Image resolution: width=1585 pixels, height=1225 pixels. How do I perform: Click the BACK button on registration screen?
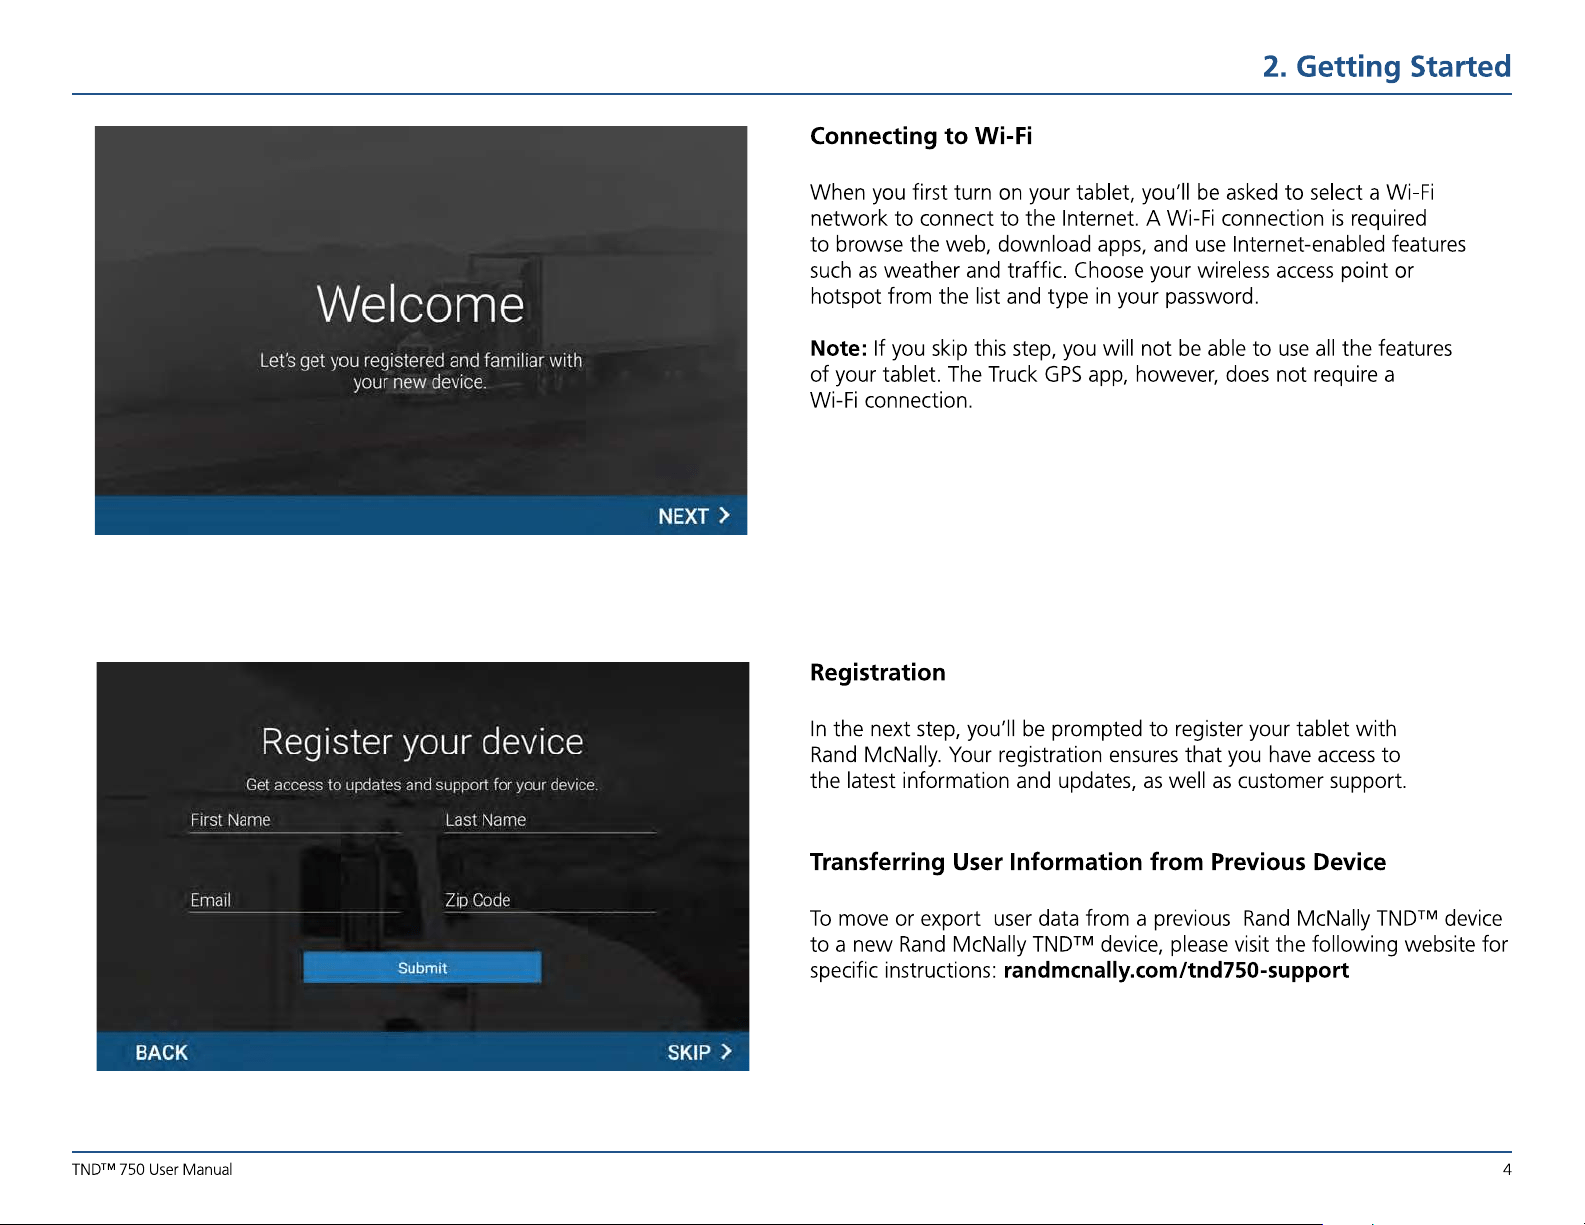(161, 1053)
